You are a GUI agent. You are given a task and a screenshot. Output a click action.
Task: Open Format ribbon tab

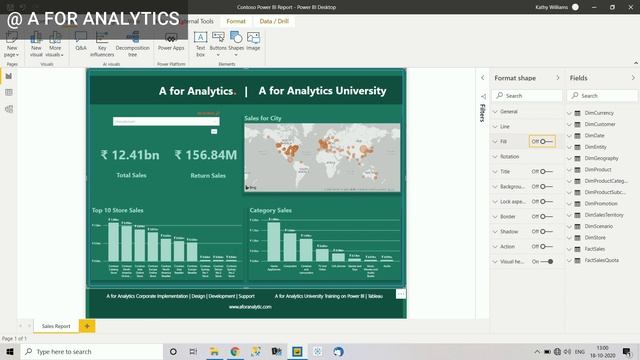click(x=236, y=21)
